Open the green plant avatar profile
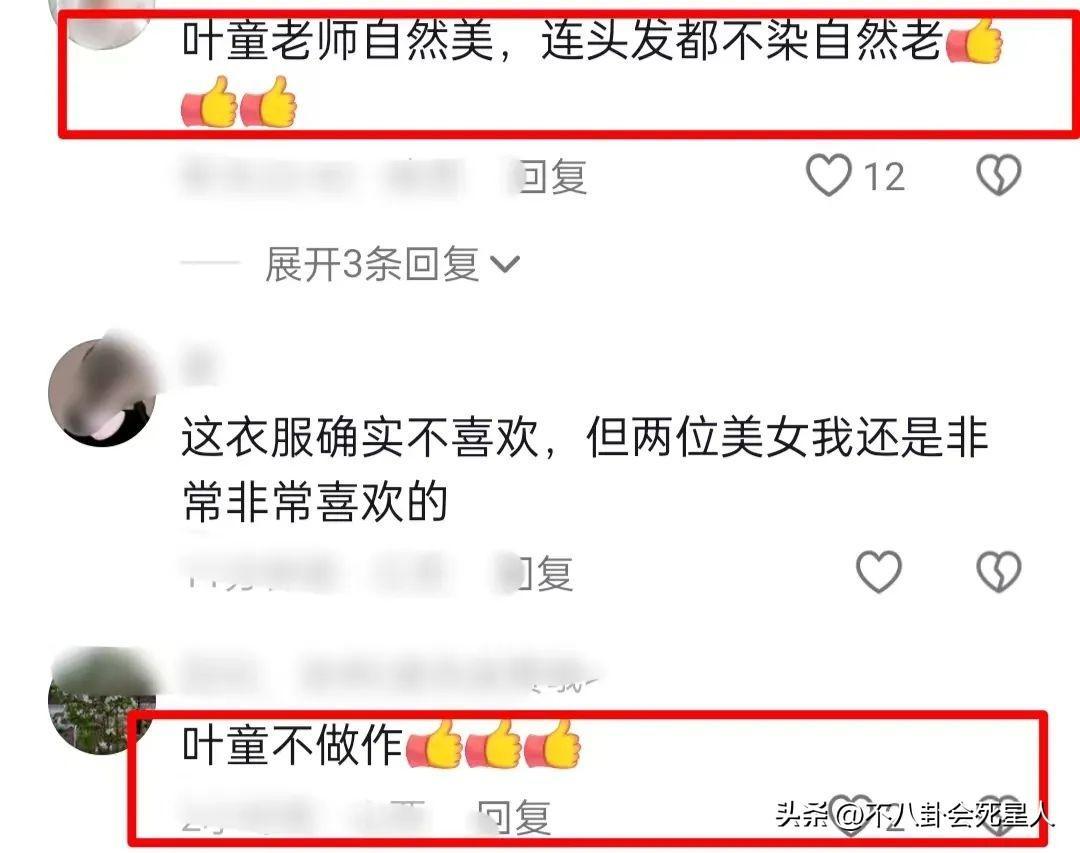This screenshot has width=1080, height=853. pos(102,701)
